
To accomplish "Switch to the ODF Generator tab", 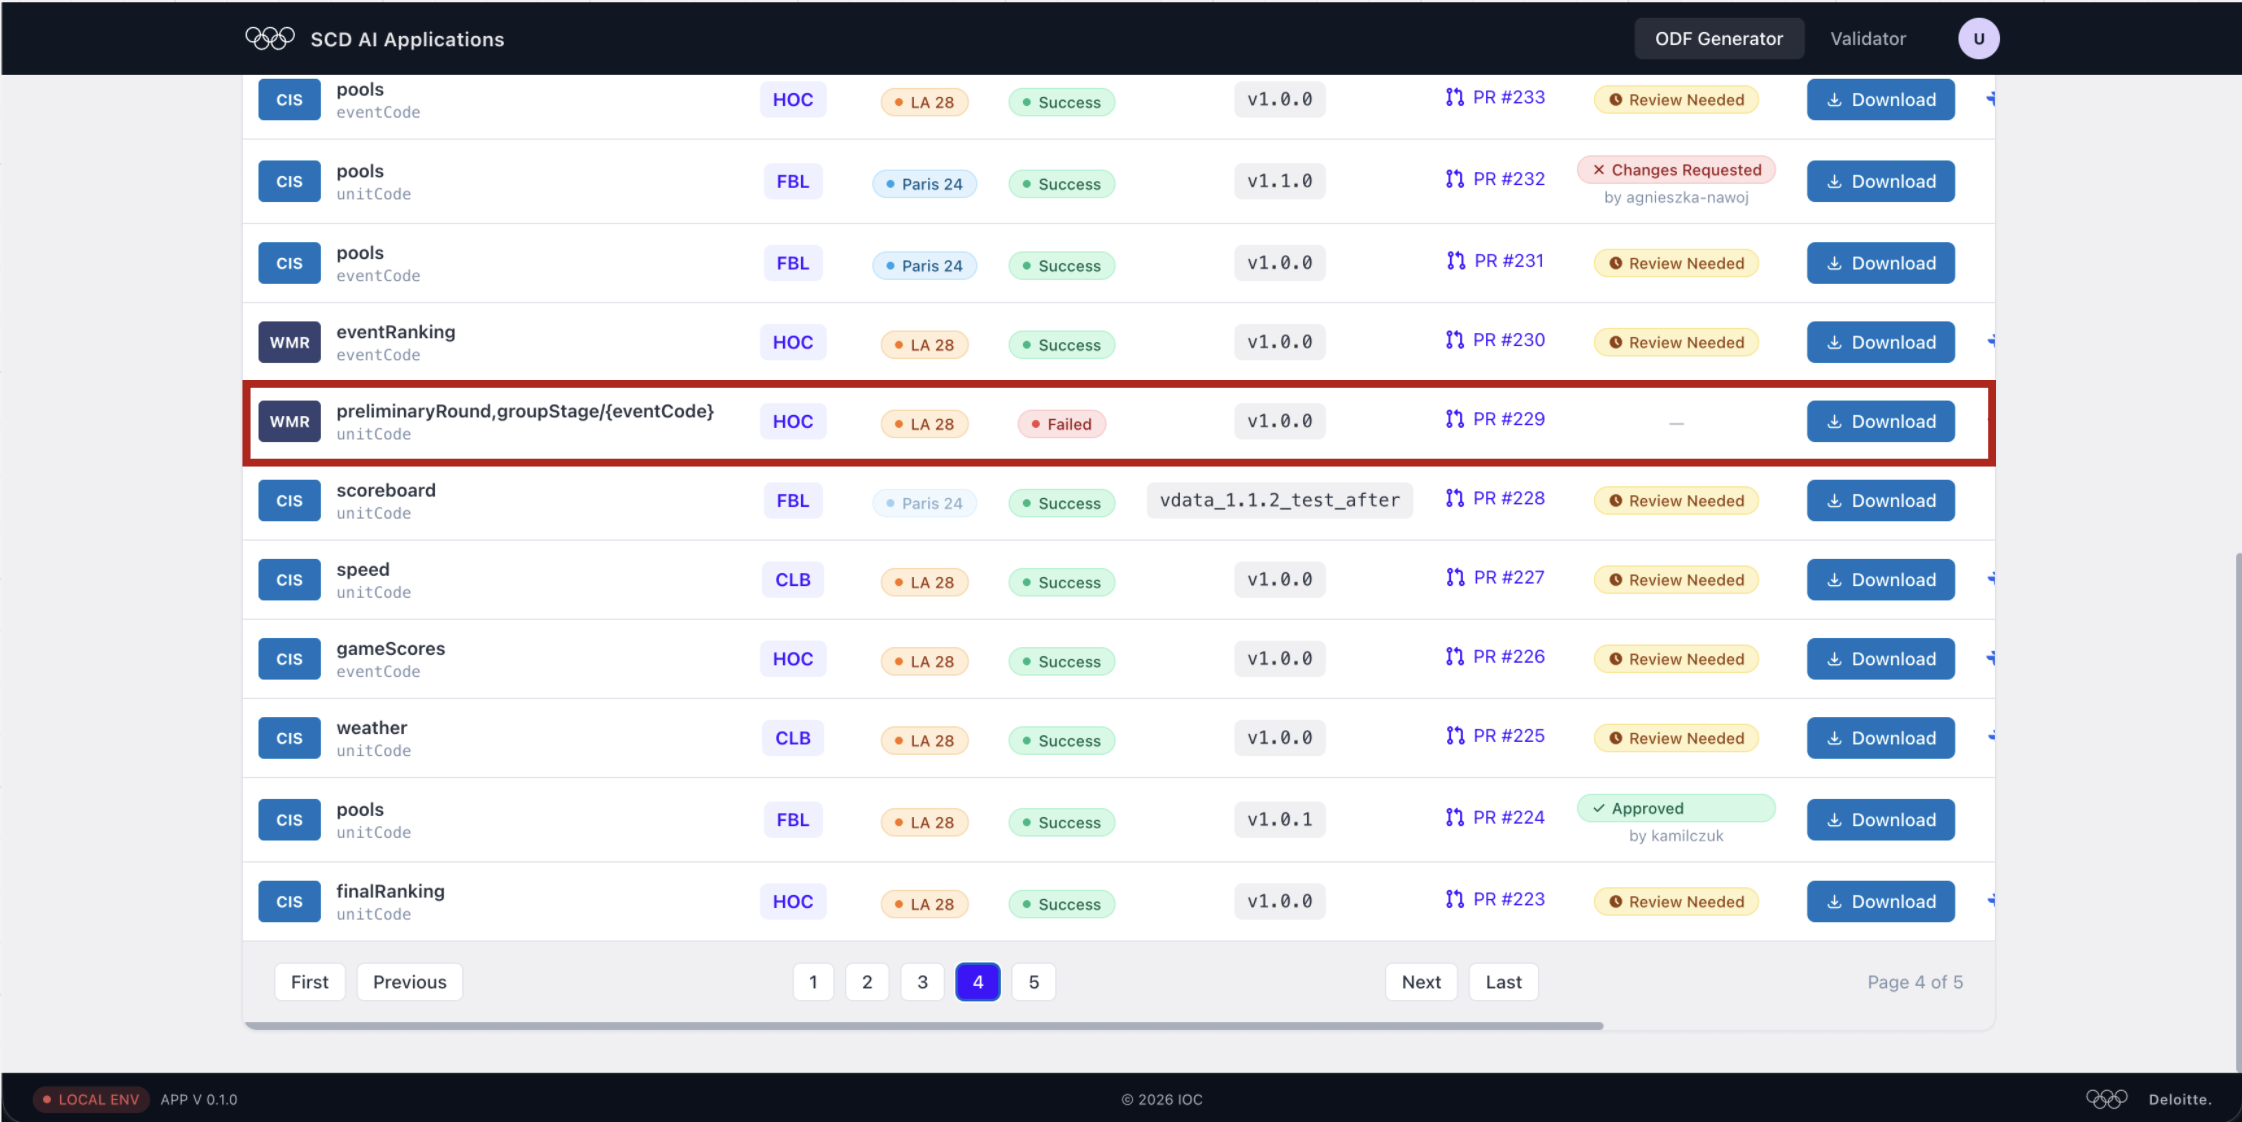I will point(1718,39).
